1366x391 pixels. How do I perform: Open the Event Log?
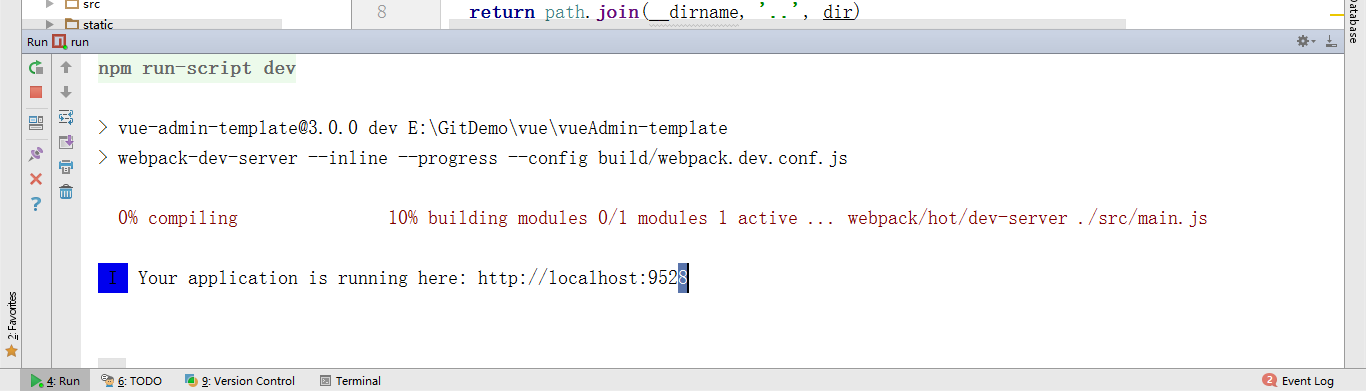(1299, 380)
